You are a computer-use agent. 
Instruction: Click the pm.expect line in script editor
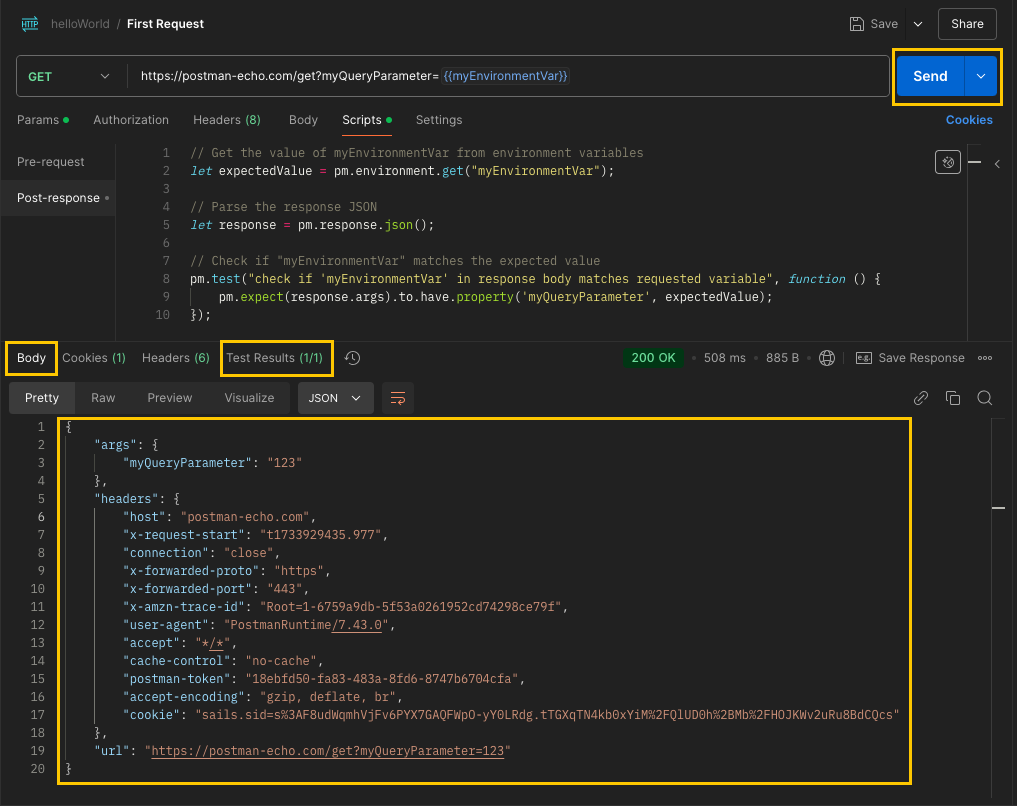click(x=496, y=297)
